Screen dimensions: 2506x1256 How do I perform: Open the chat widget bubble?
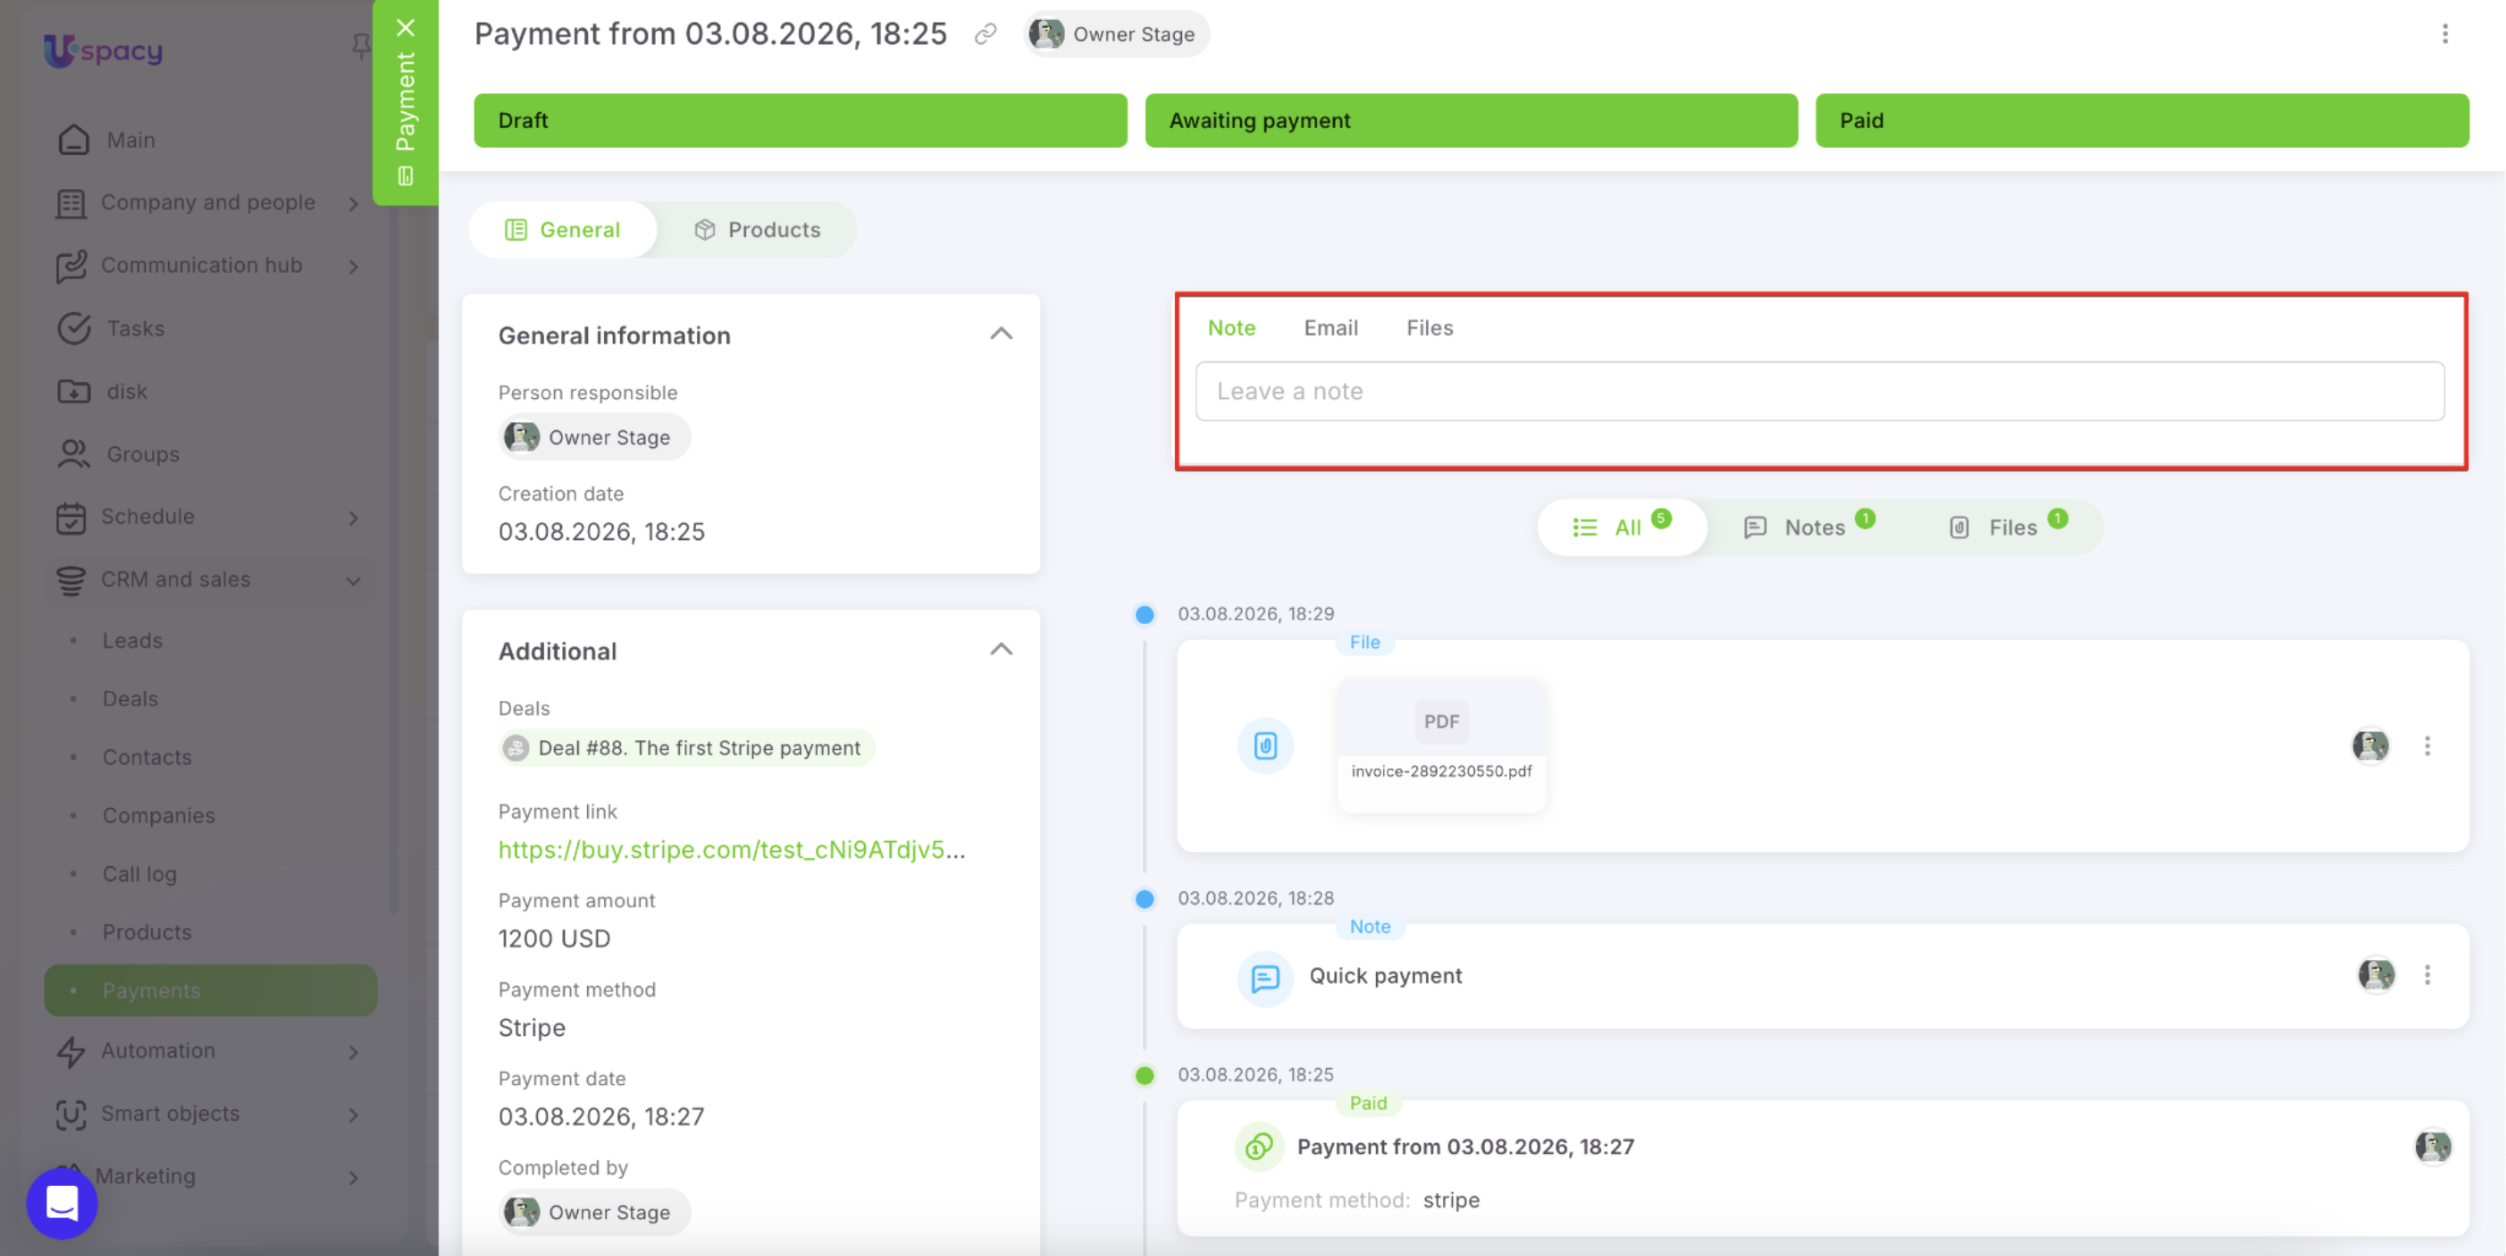(62, 1204)
